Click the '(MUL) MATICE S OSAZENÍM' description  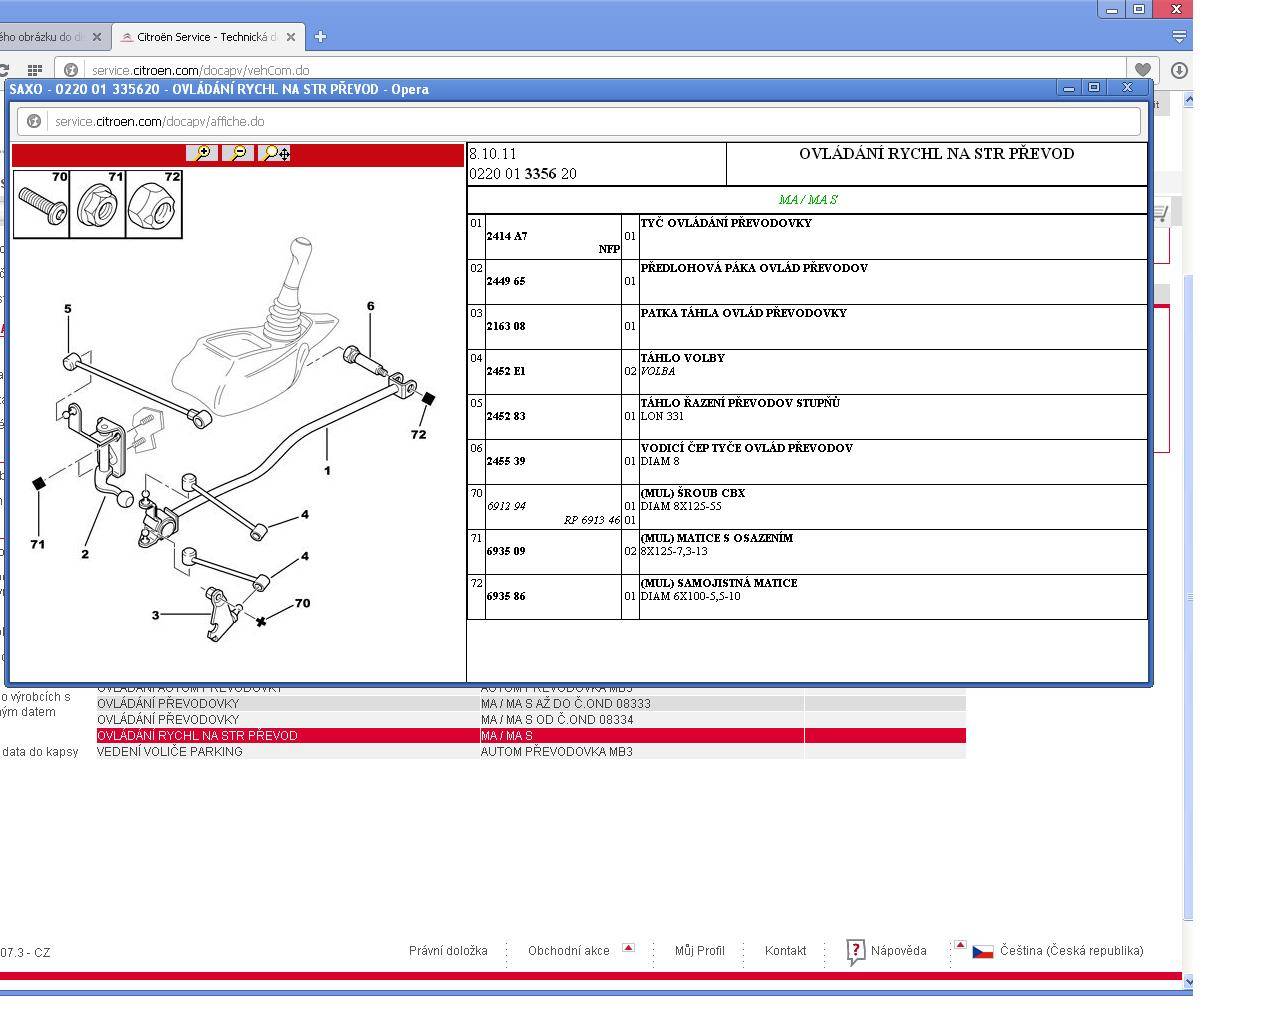coord(716,538)
